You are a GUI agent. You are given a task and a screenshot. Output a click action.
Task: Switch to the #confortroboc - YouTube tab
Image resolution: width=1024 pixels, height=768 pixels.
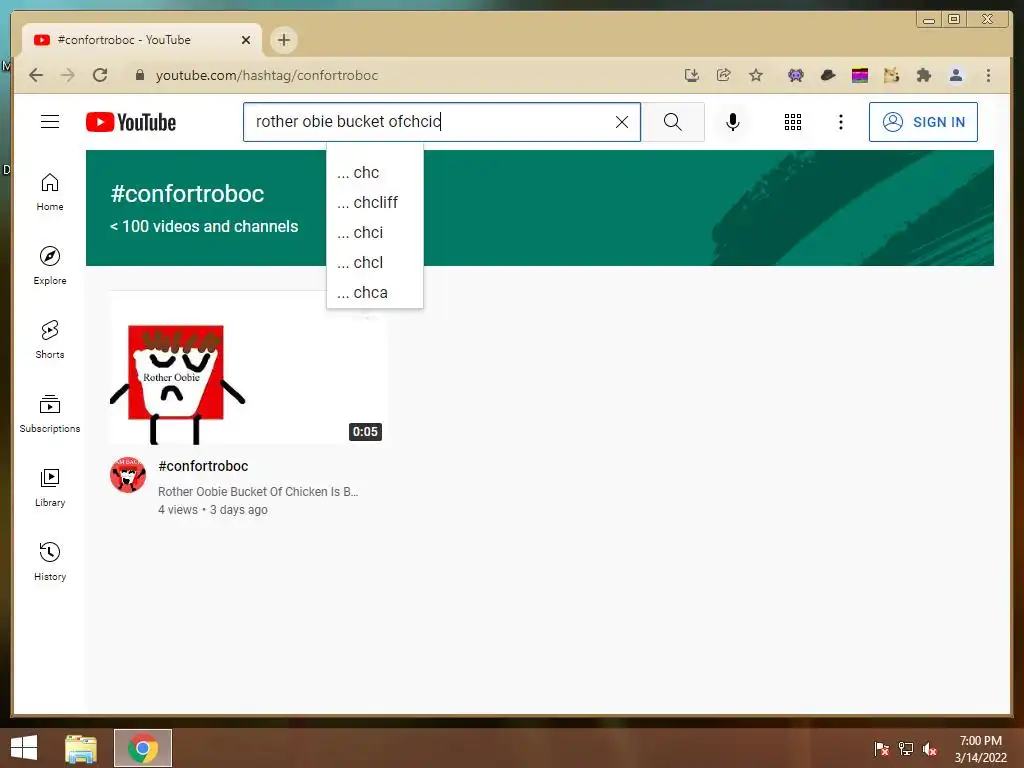point(140,40)
